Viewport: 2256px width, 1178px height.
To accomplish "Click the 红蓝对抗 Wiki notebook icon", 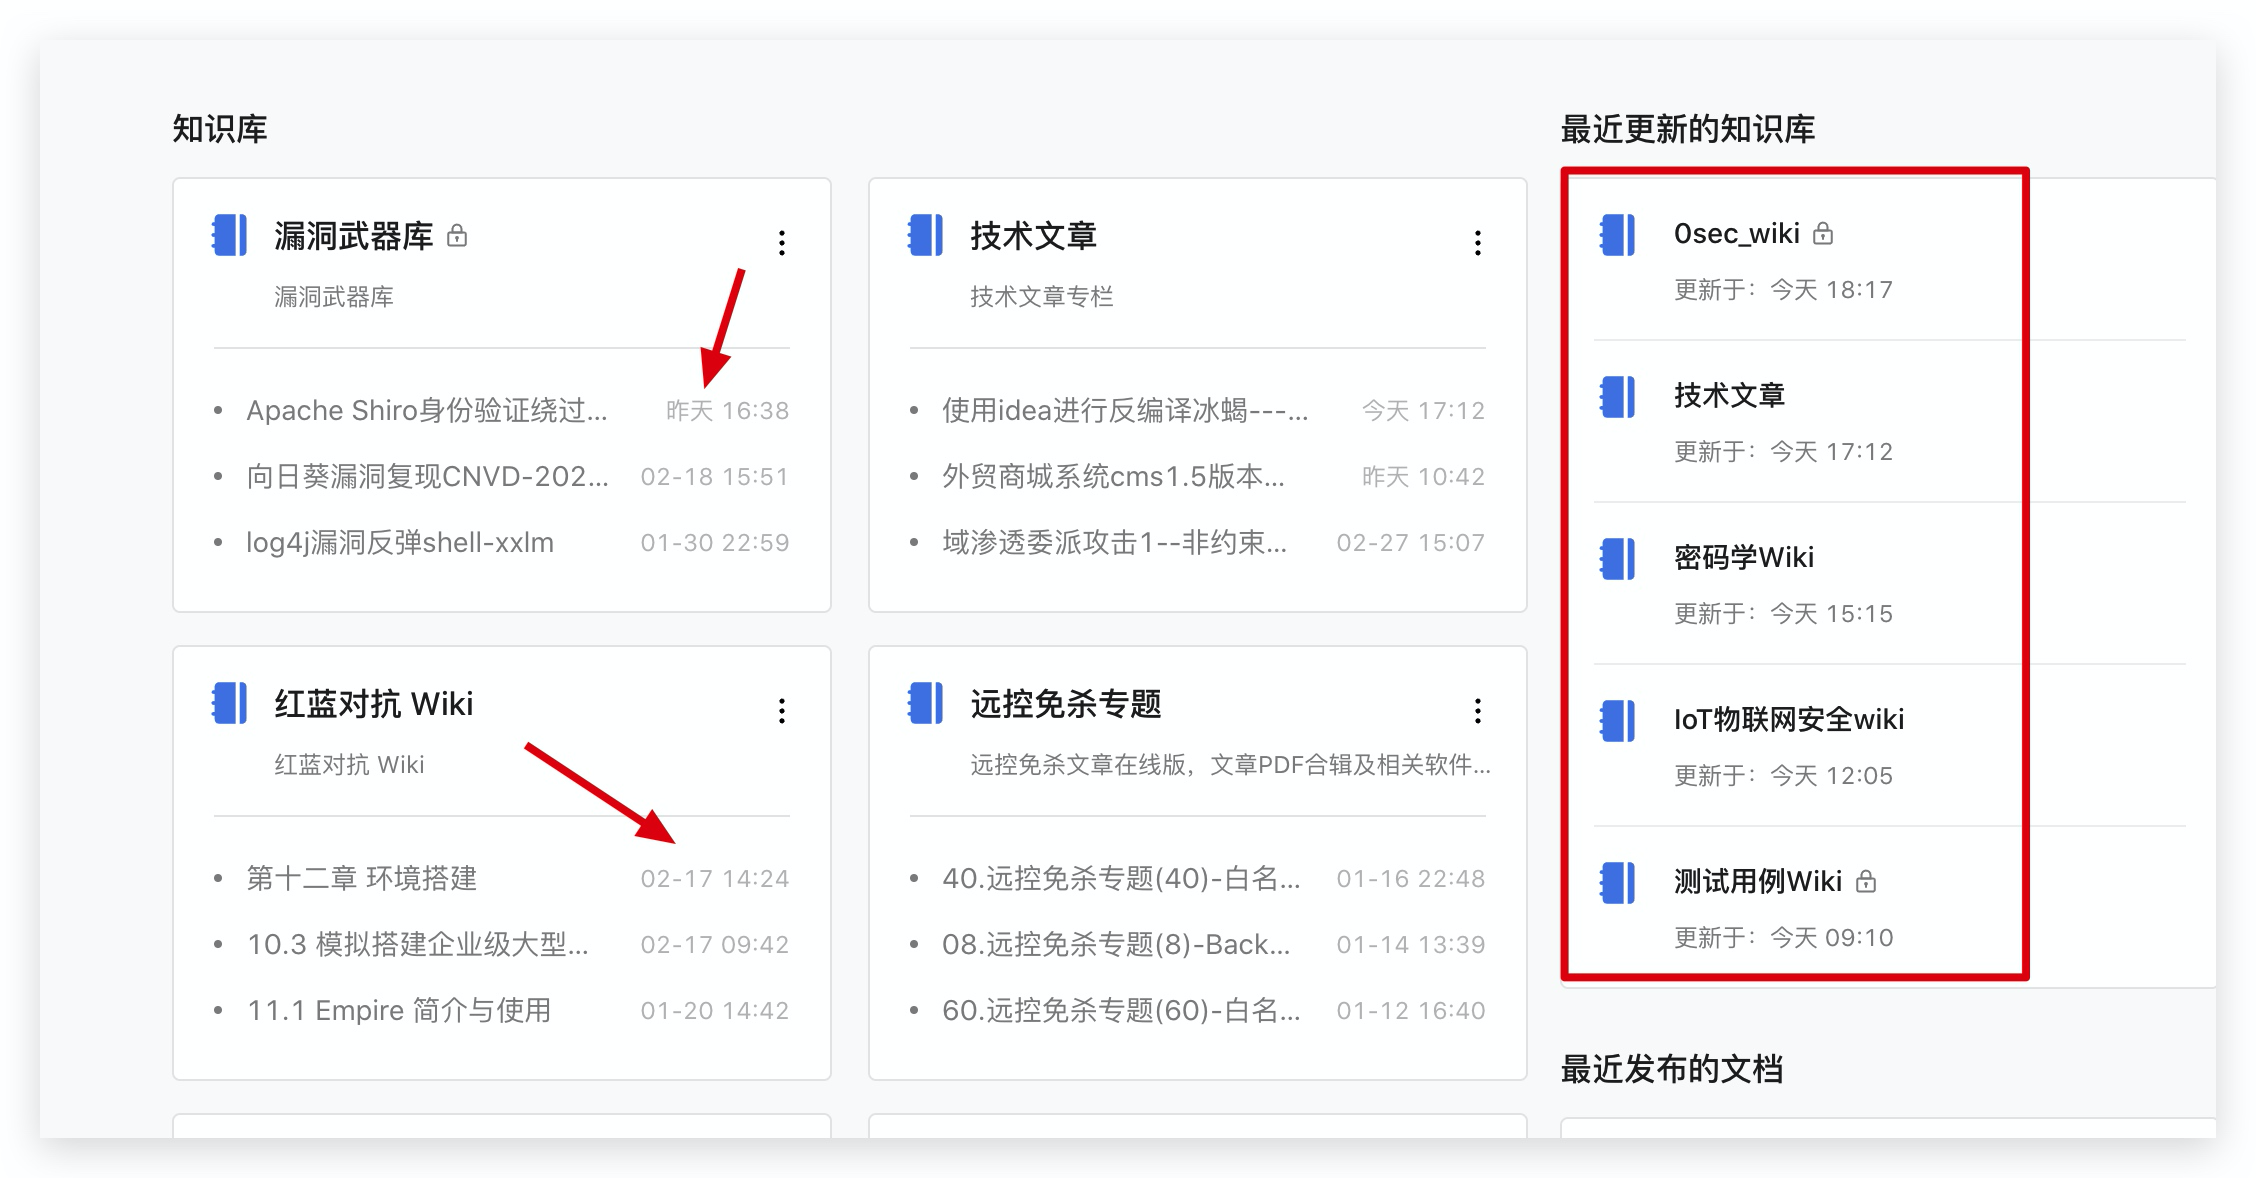I will [229, 703].
